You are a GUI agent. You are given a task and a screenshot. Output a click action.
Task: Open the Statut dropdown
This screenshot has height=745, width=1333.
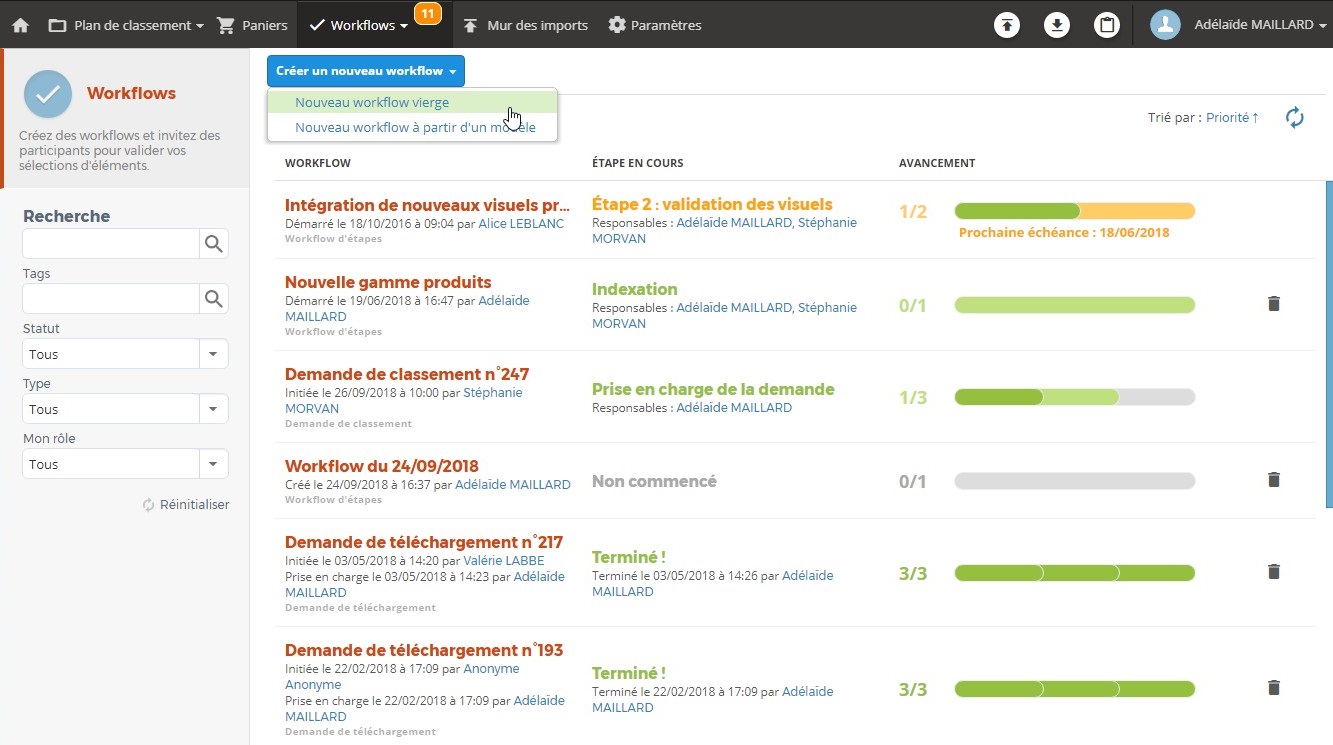[125, 354]
